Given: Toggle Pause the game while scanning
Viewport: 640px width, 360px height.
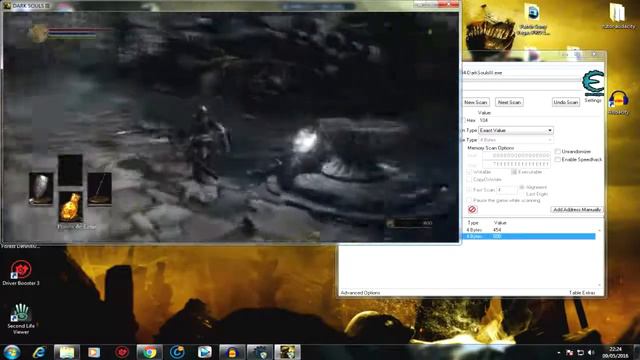Looking at the screenshot, I should click(x=469, y=200).
